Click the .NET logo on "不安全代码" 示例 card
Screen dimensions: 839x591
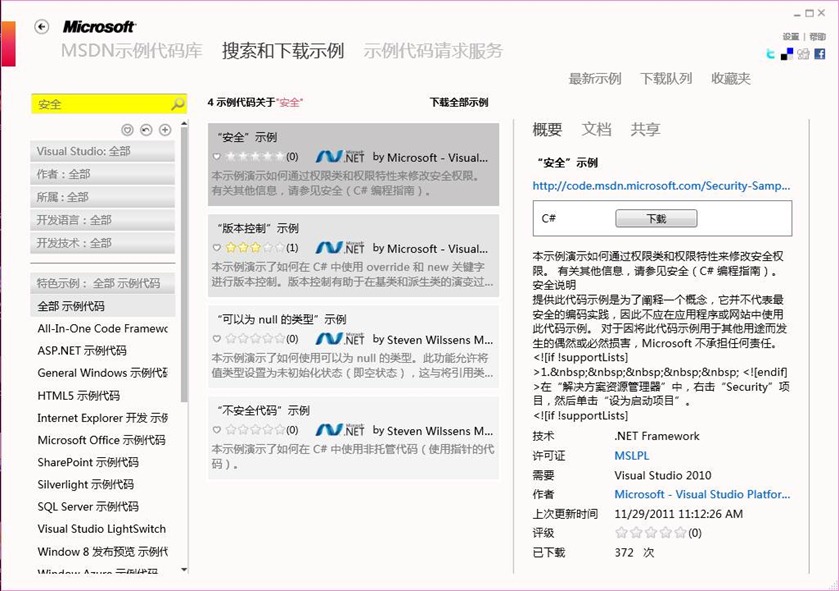pos(340,429)
